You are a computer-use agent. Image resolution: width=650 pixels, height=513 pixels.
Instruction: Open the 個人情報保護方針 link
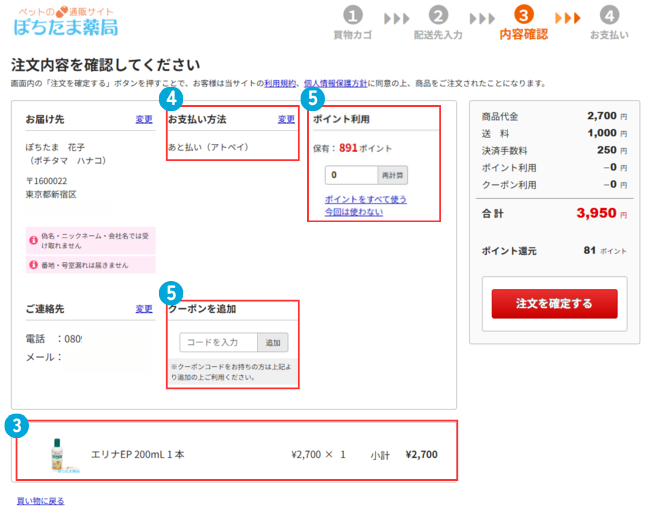pos(337,83)
